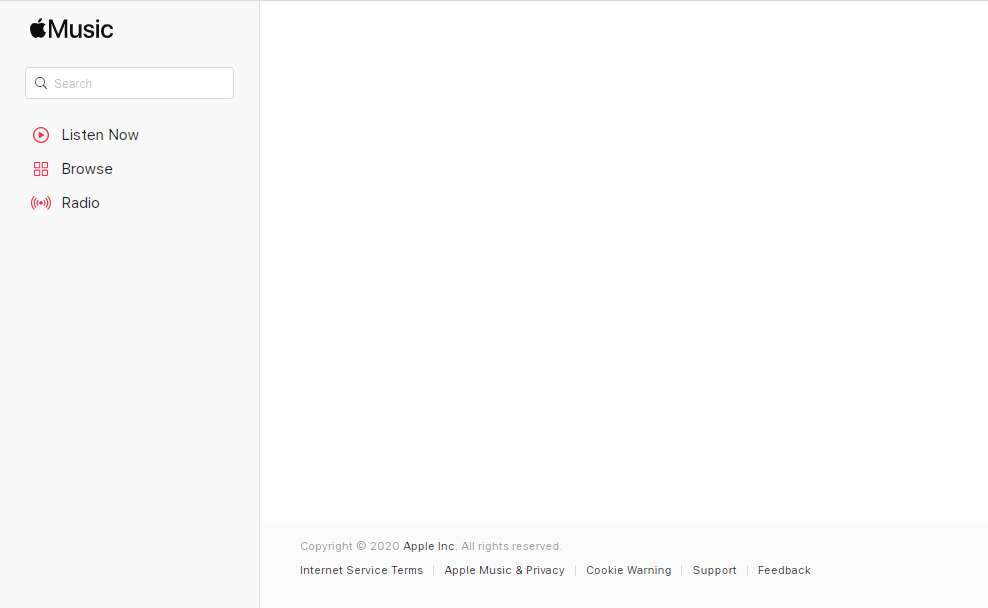
Task: Open the Listen Now section
Action: pyautogui.click(x=100, y=135)
